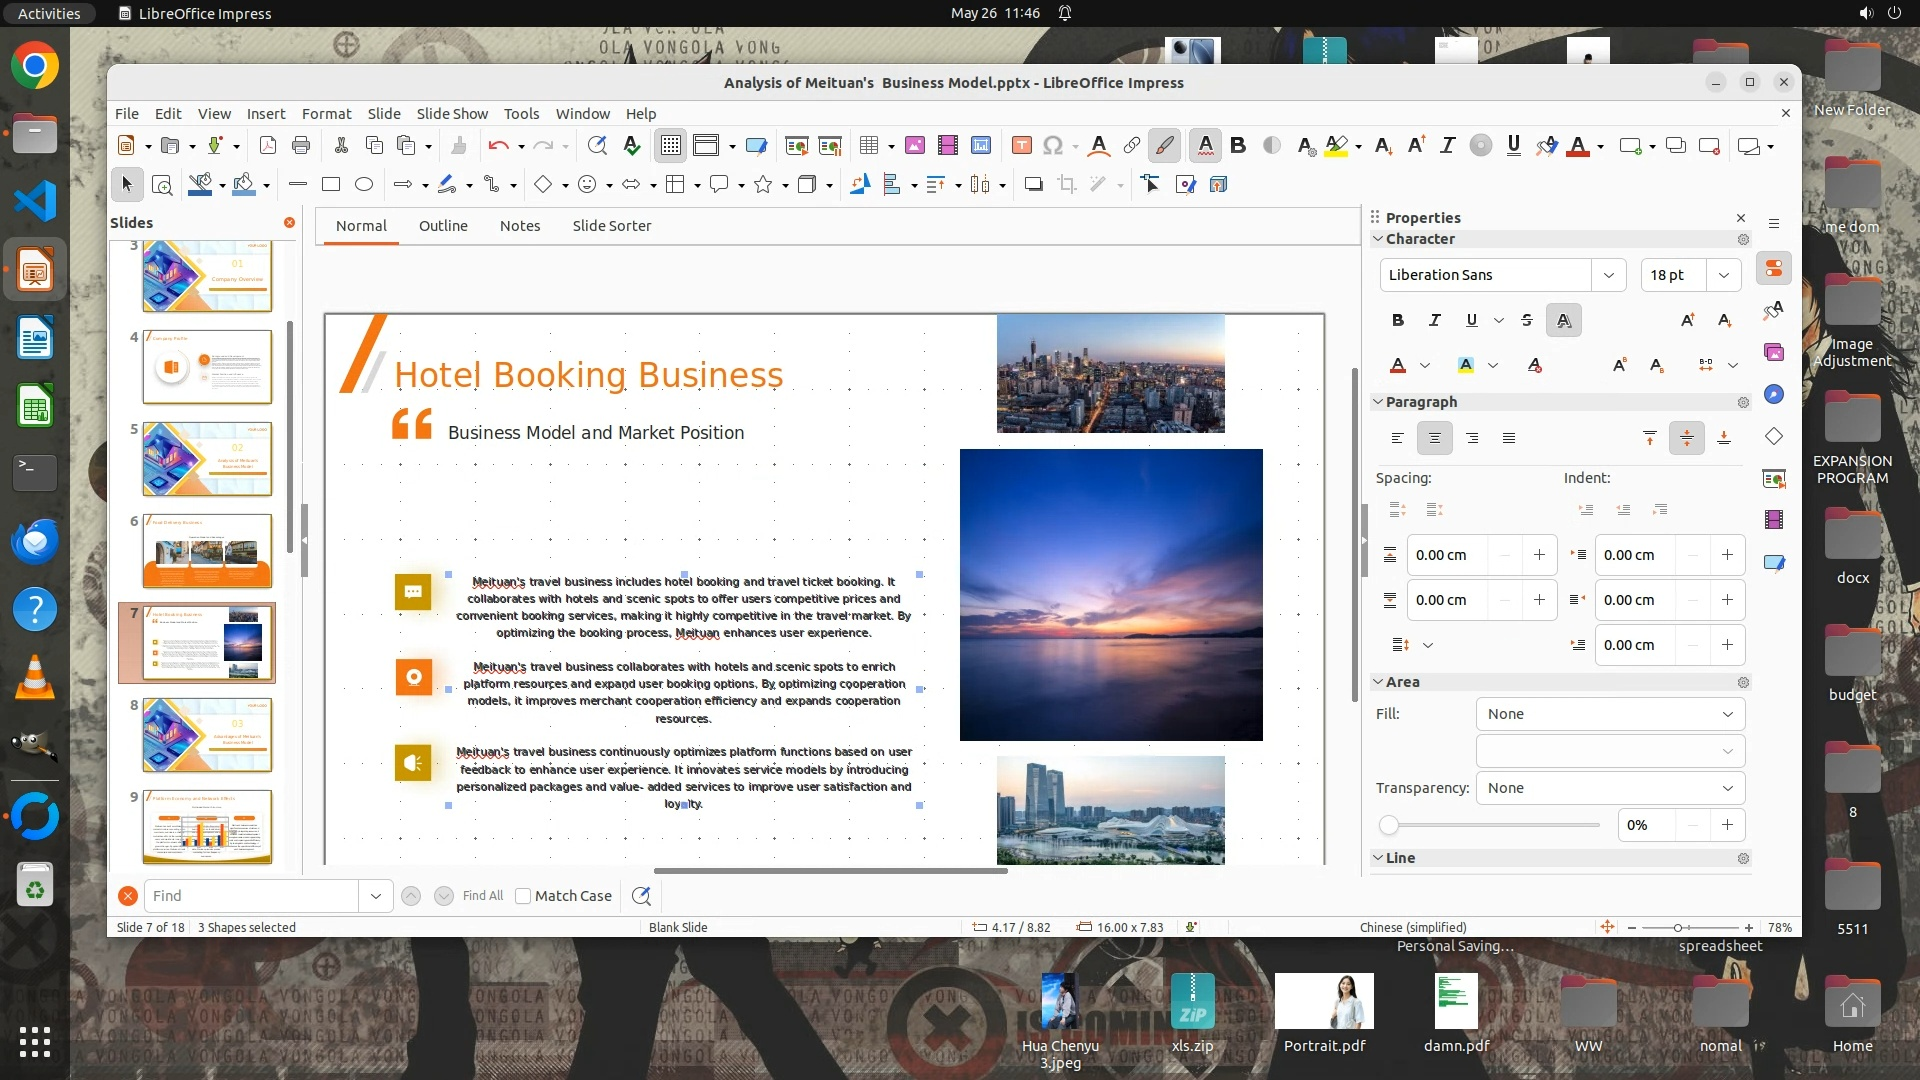The height and width of the screenshot is (1080, 1920).
Task: Select the Rectangle shape tool
Action: pos(331,184)
